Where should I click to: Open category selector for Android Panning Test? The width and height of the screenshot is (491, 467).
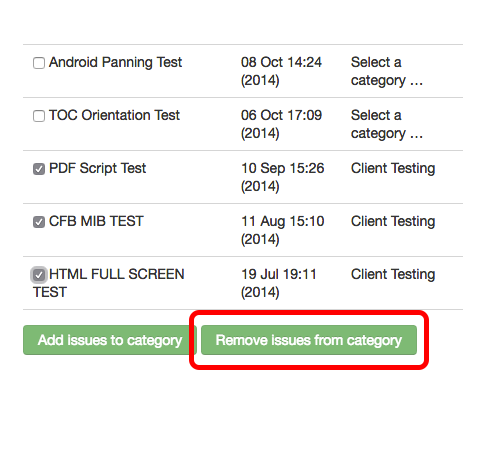click(387, 71)
